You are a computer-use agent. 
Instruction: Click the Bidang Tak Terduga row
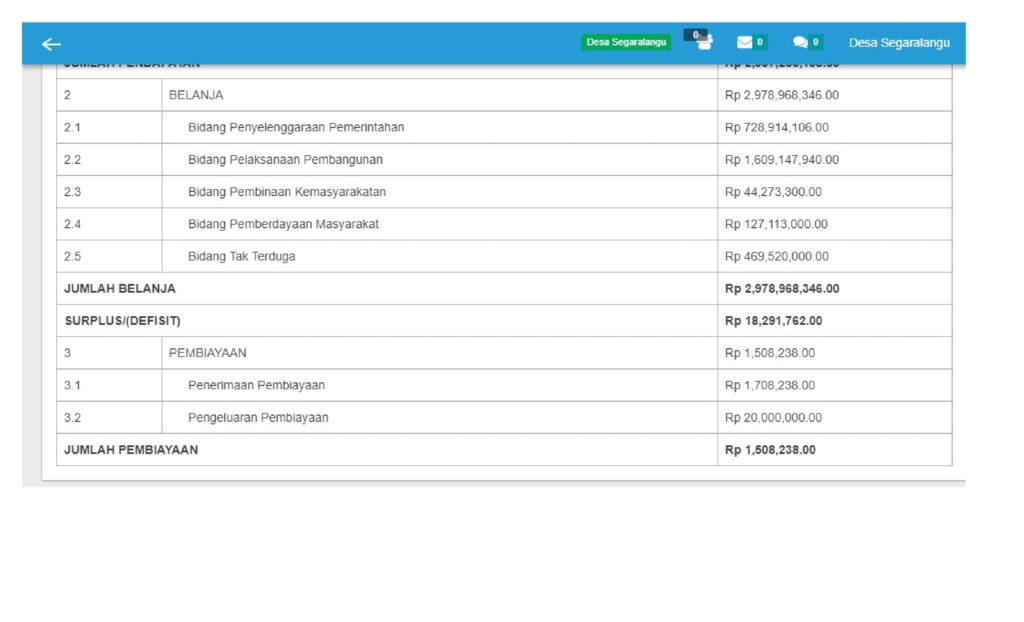[x=241, y=256]
